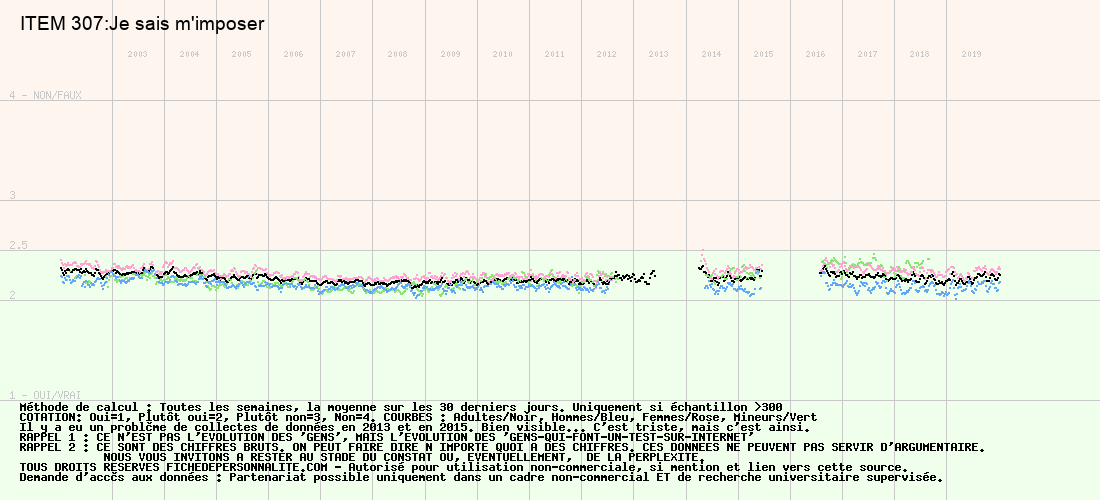Select the 2013 year label
Image resolution: width=1100 pixels, height=500 pixels.
[x=659, y=54]
